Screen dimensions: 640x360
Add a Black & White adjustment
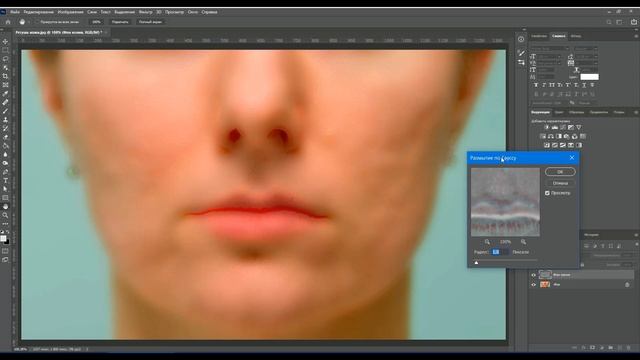coord(559,136)
